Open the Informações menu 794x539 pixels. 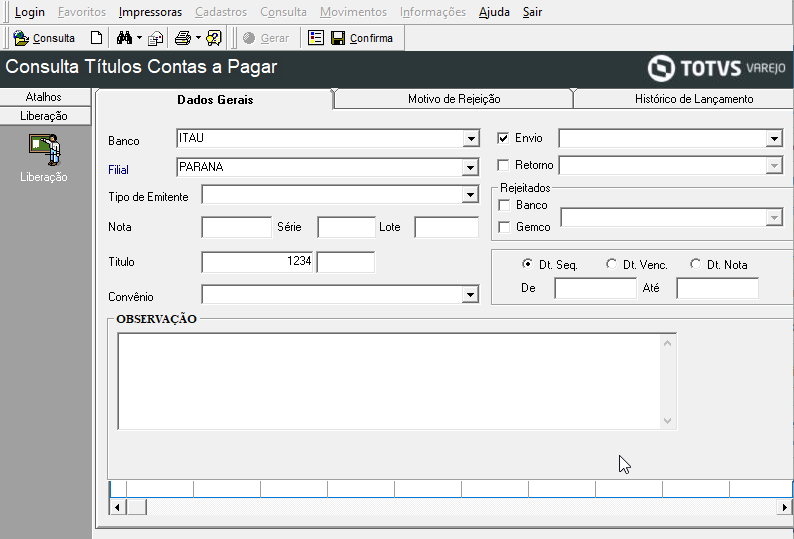tap(432, 12)
